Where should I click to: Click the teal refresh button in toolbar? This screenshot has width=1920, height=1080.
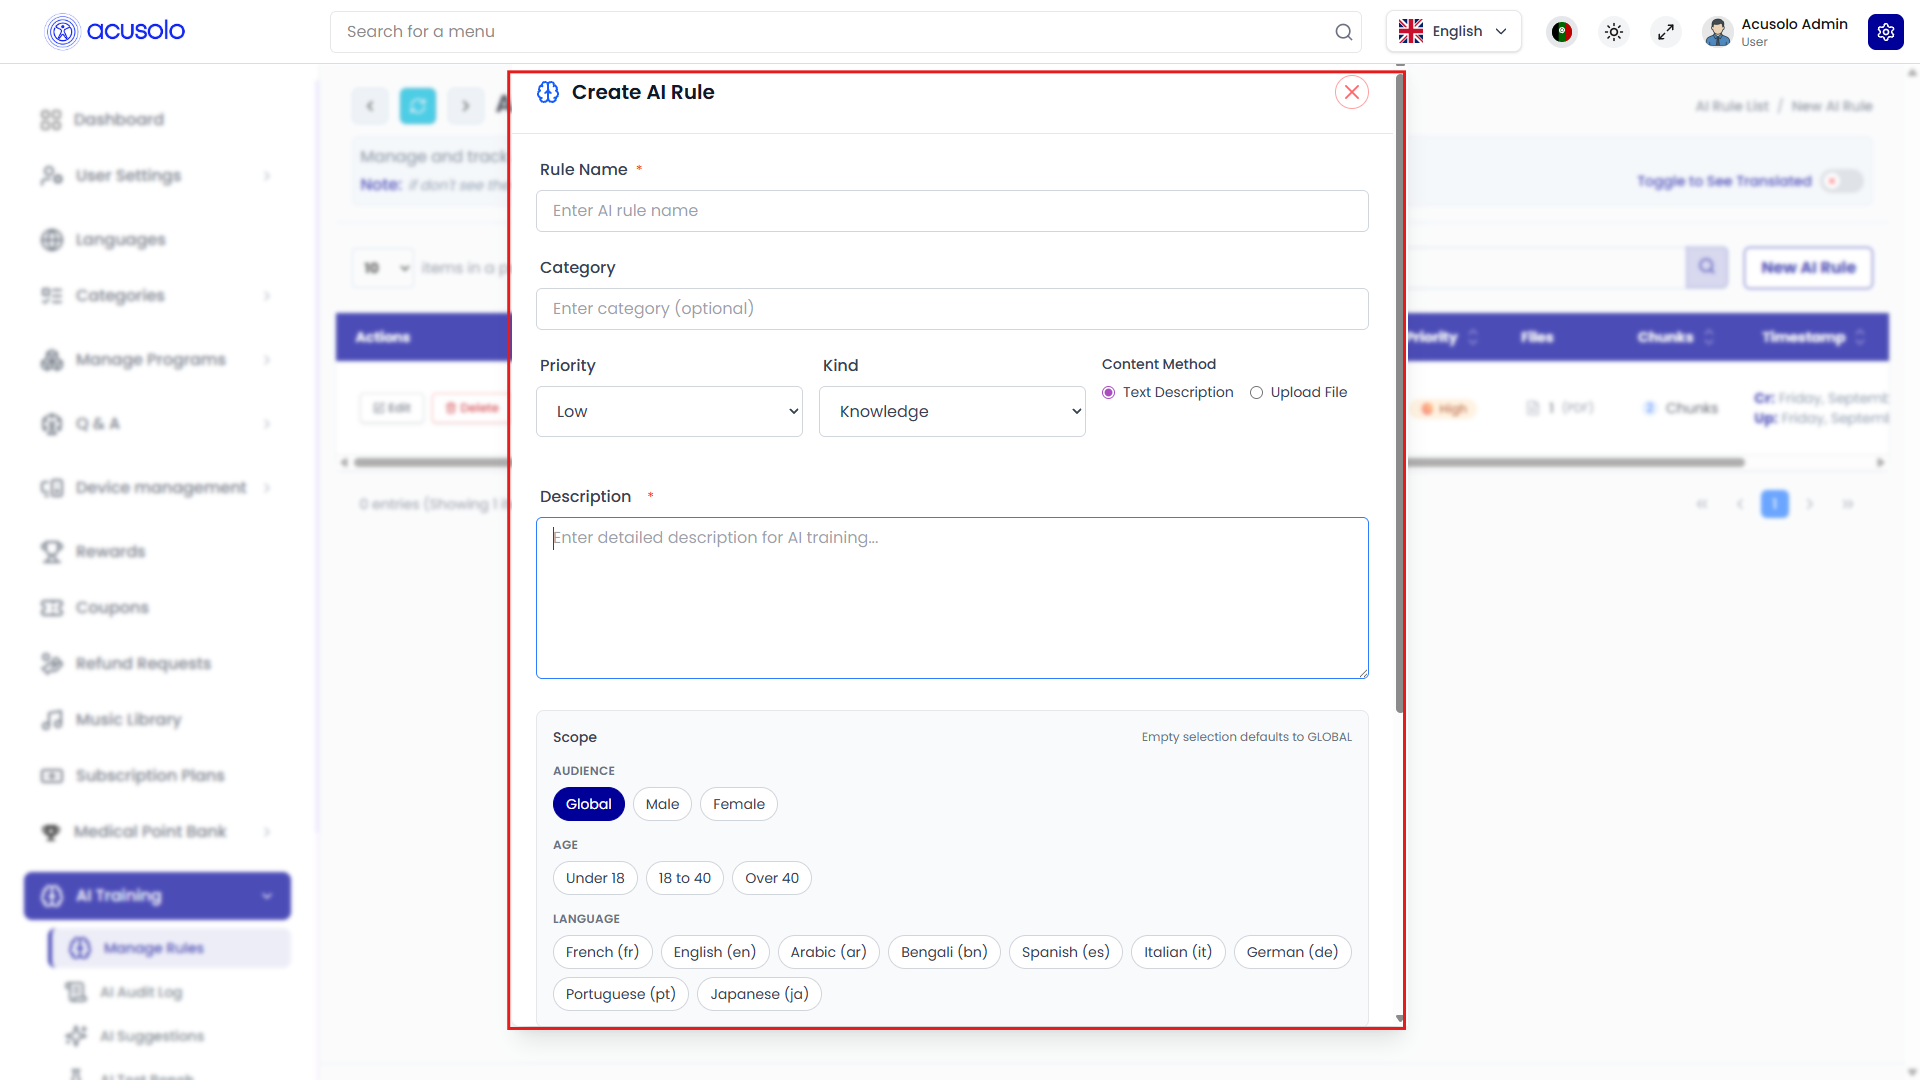pyautogui.click(x=418, y=105)
